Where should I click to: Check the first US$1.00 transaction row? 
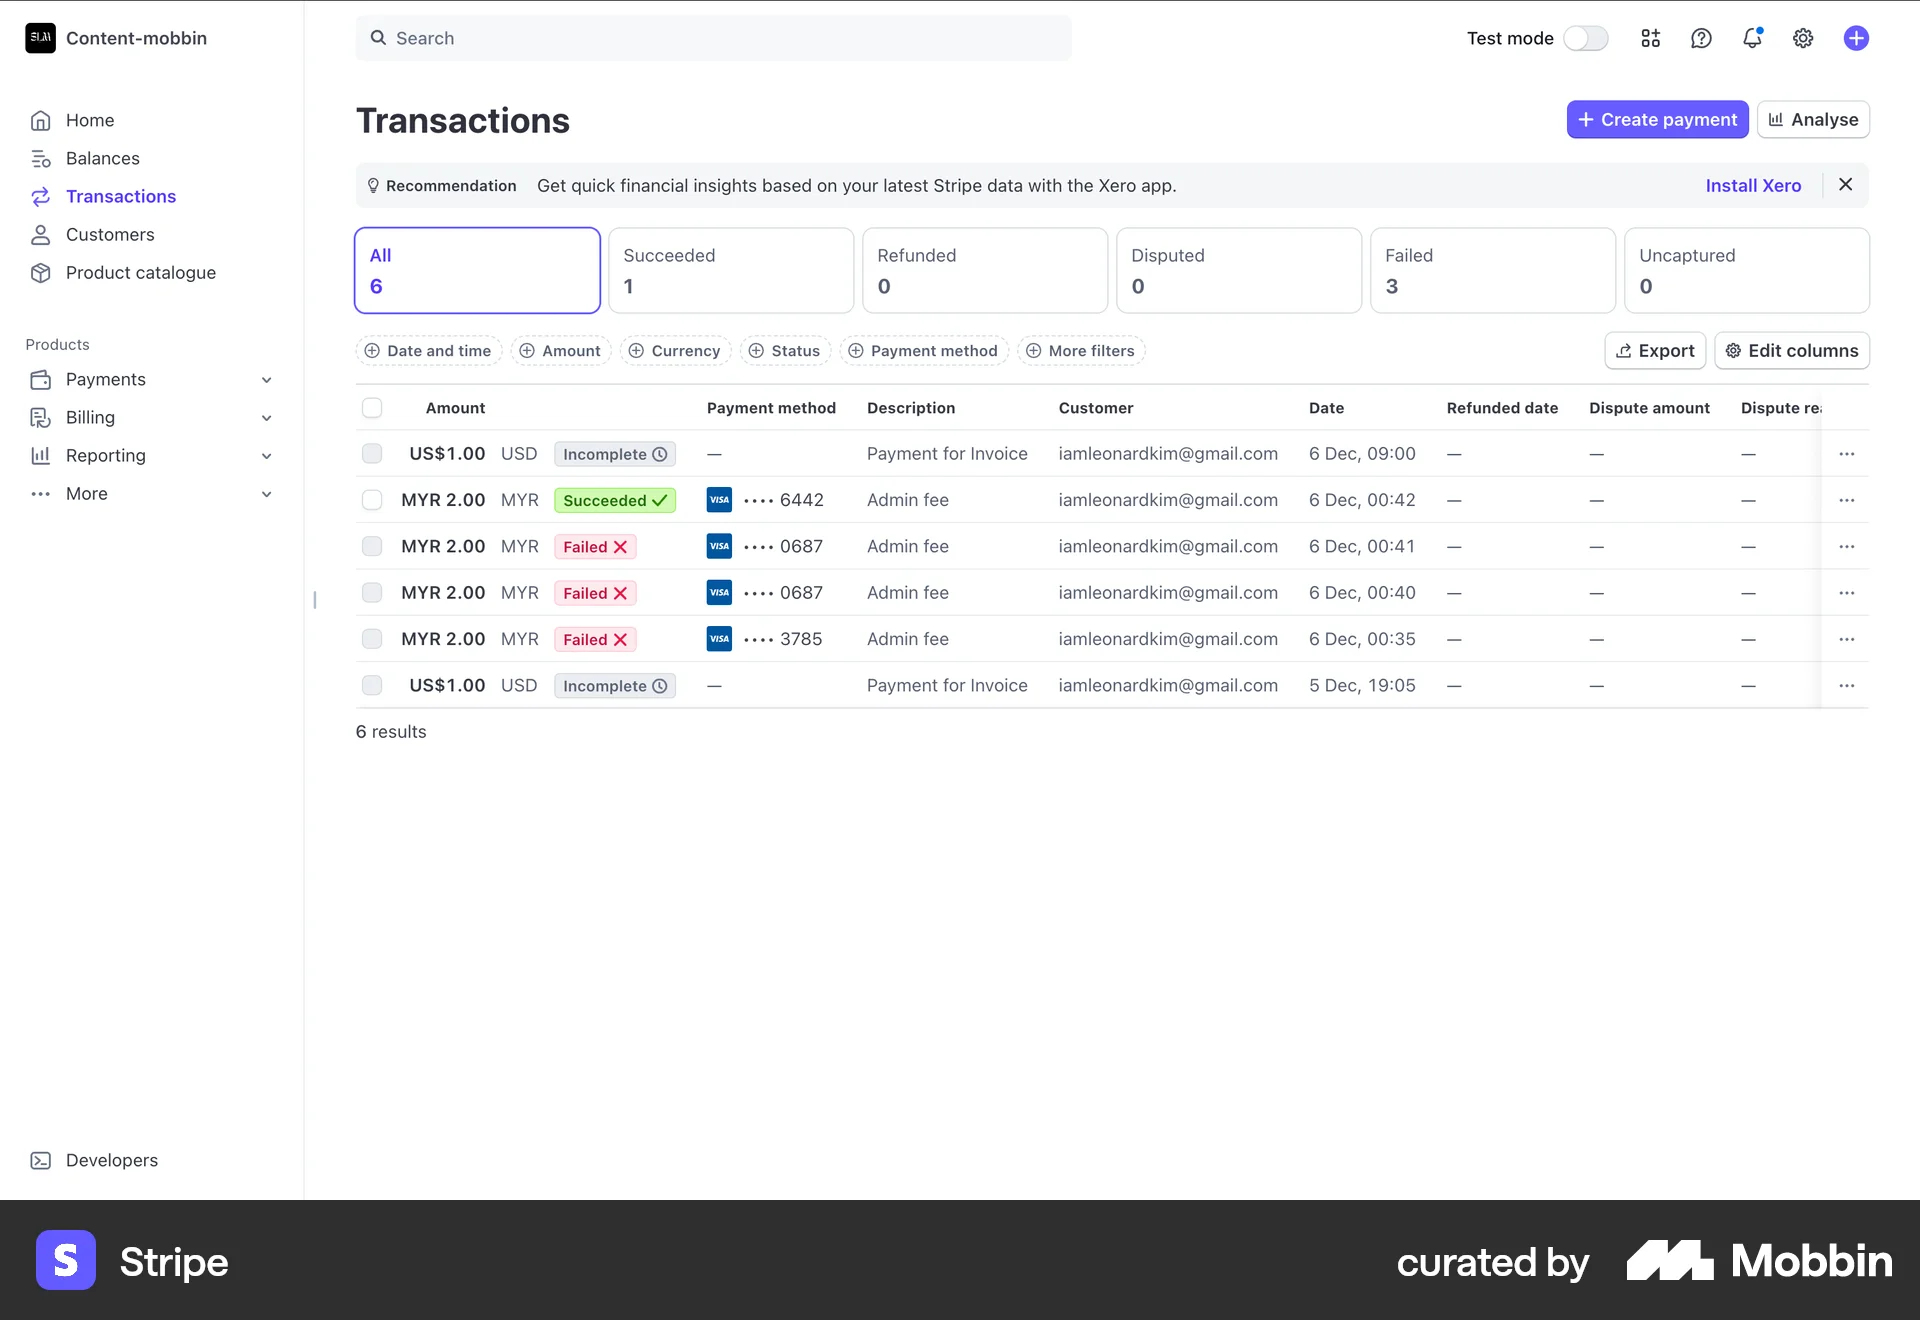pos(372,453)
